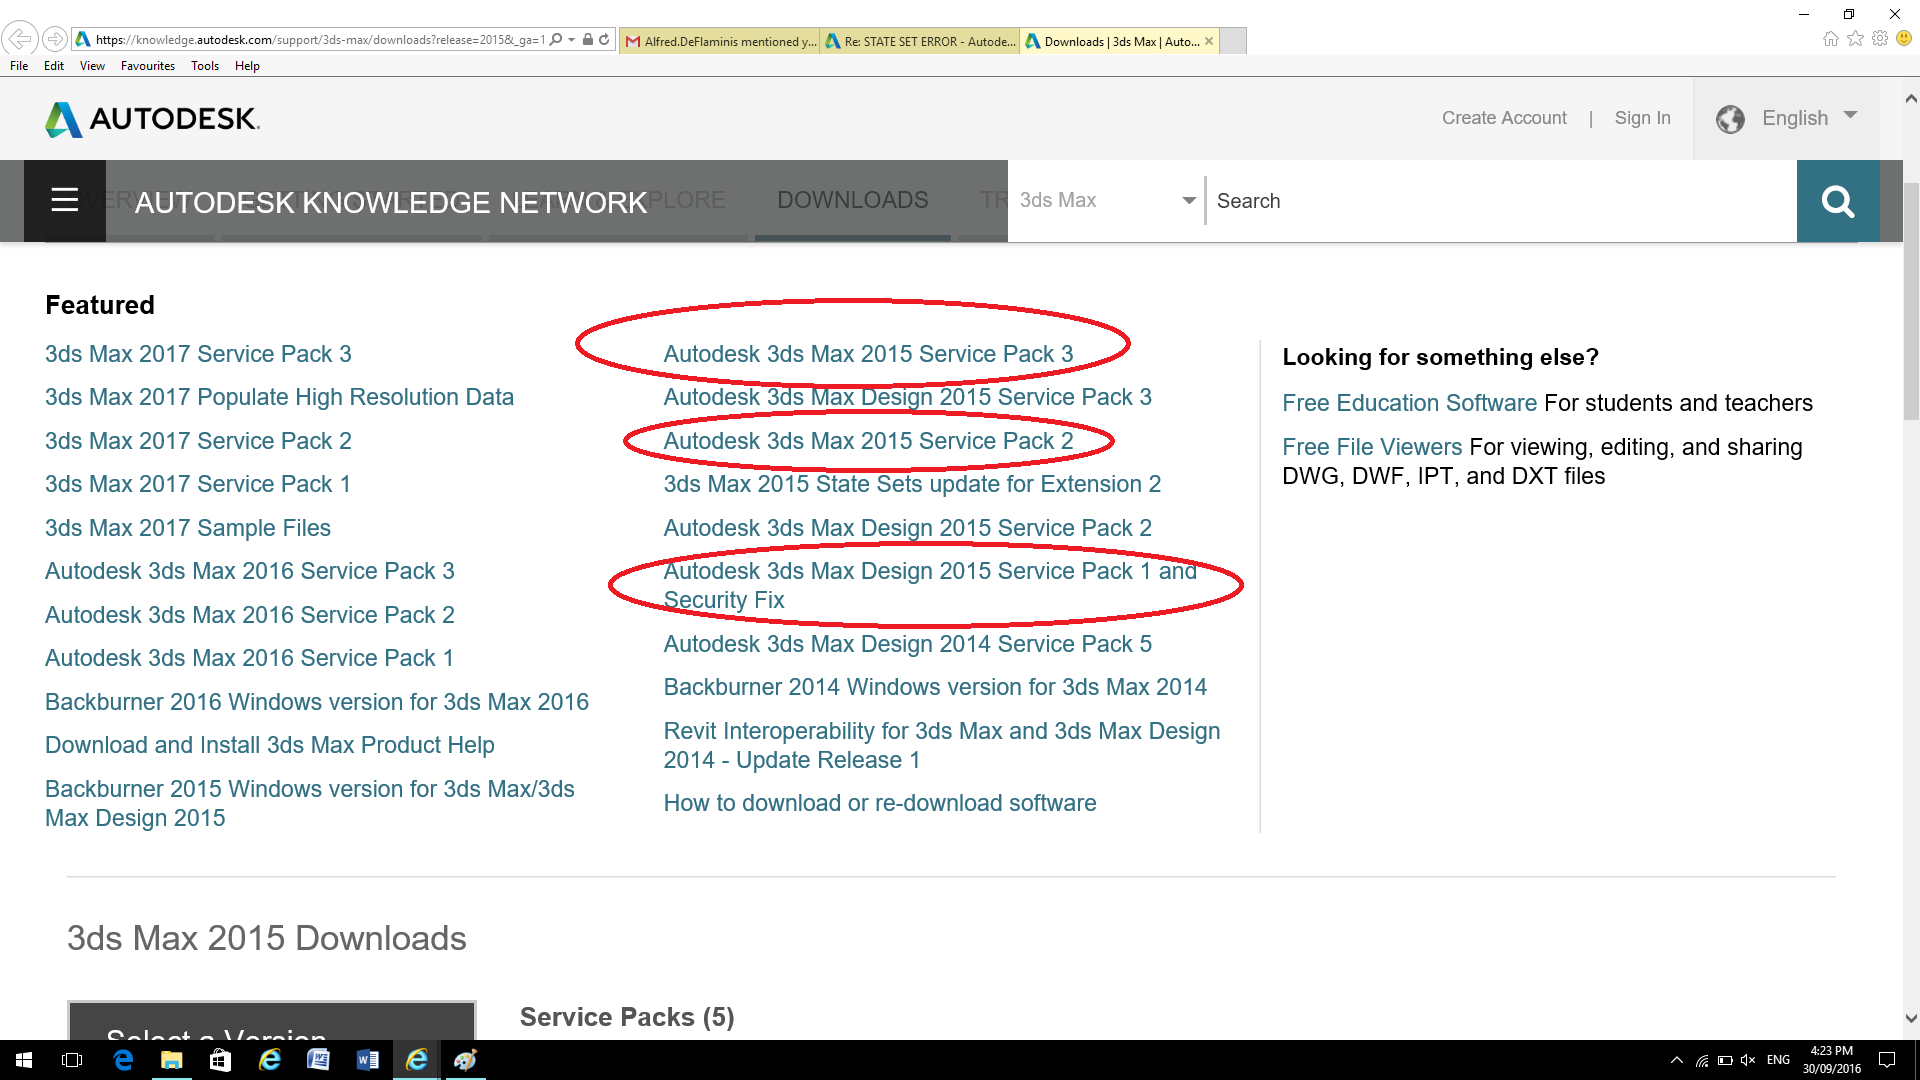The image size is (1920, 1080).
Task: Click the teal search magnifier button
Action: [1837, 201]
